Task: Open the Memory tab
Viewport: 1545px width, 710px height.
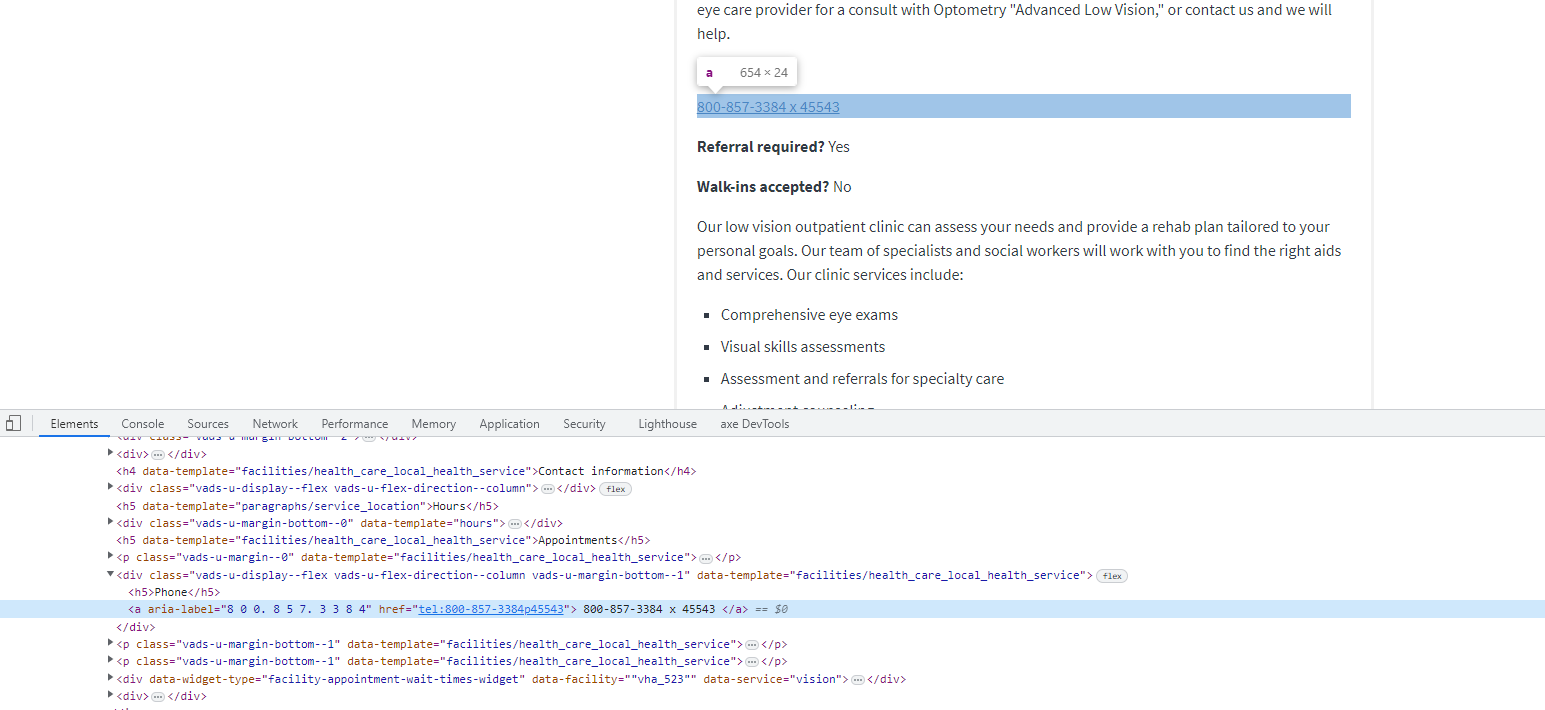Action: click(433, 424)
